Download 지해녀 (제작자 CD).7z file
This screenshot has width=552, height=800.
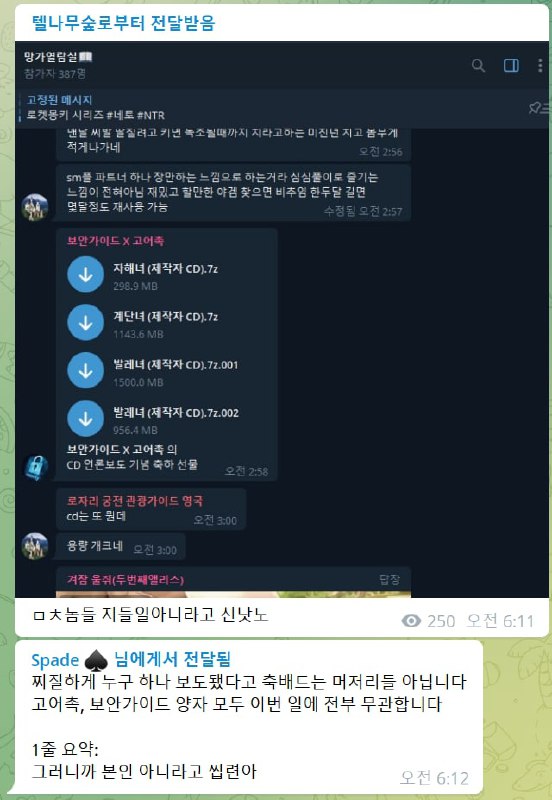click(86, 274)
